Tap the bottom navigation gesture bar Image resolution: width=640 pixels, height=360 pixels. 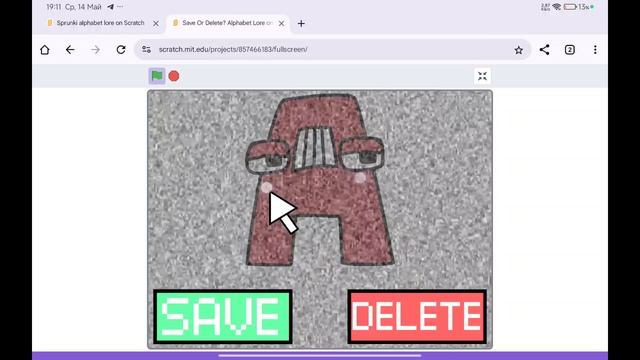click(x=320, y=356)
